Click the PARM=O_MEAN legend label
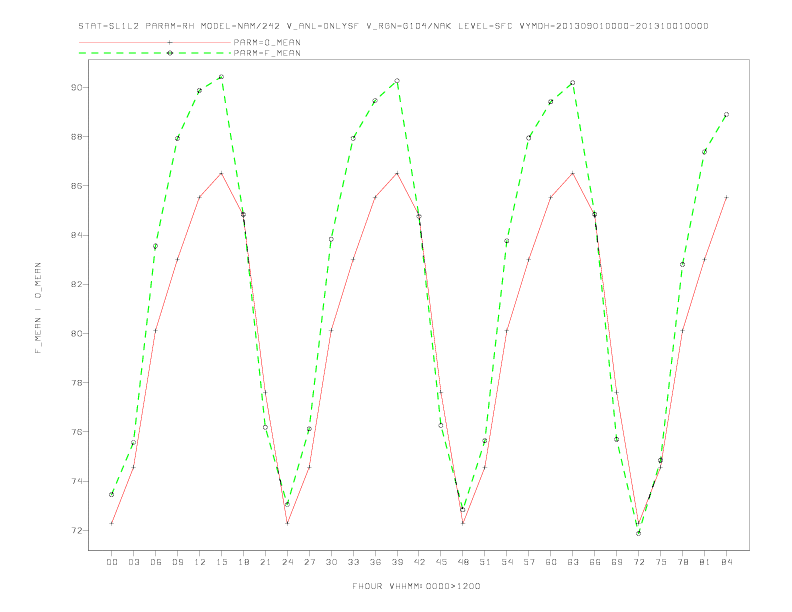 coord(267,42)
